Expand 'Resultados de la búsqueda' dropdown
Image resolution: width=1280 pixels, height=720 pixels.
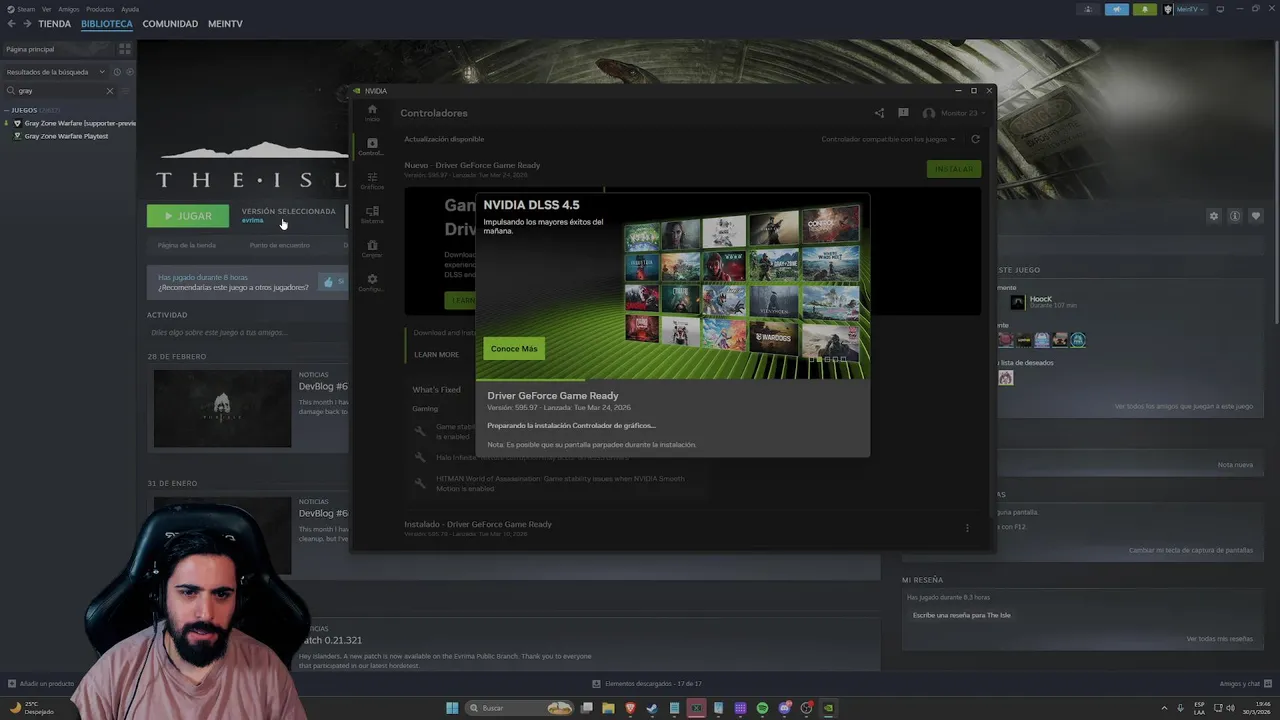click(x=55, y=72)
